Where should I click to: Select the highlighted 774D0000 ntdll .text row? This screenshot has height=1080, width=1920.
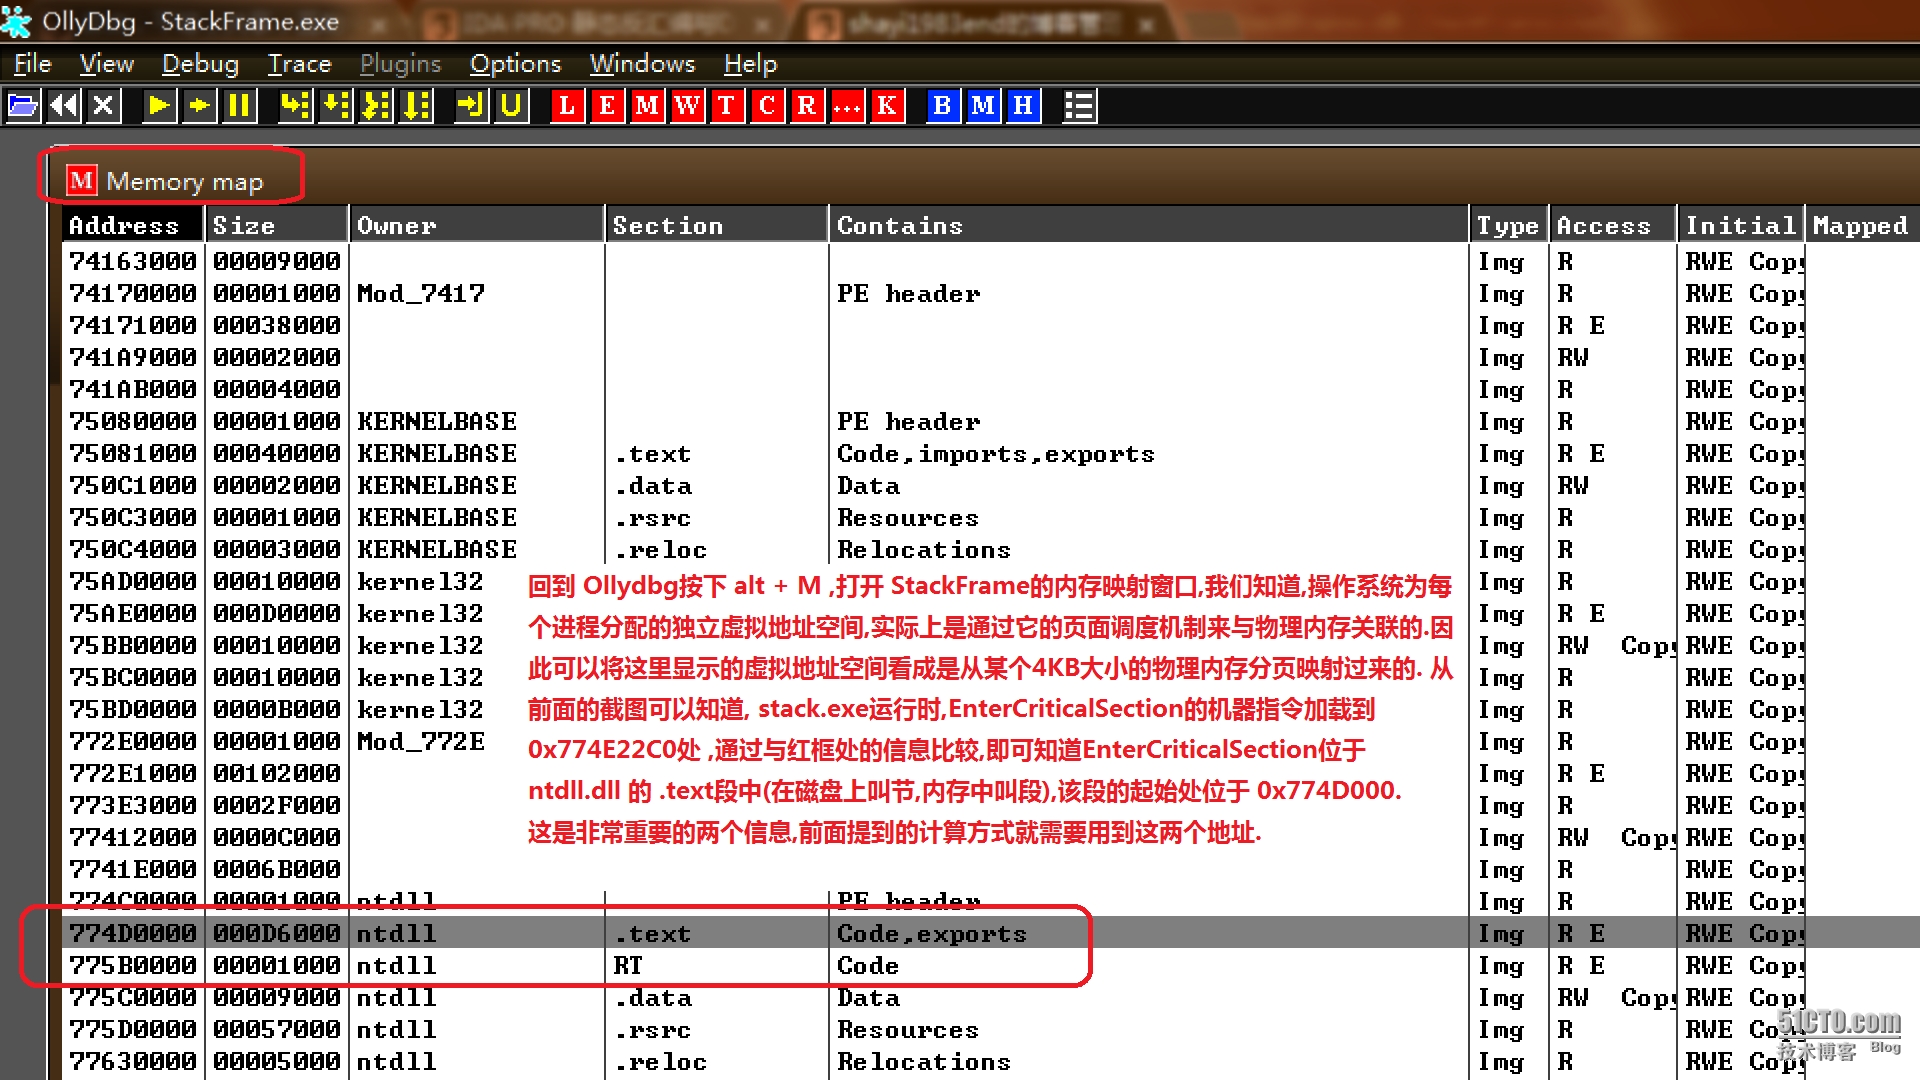[990, 933]
